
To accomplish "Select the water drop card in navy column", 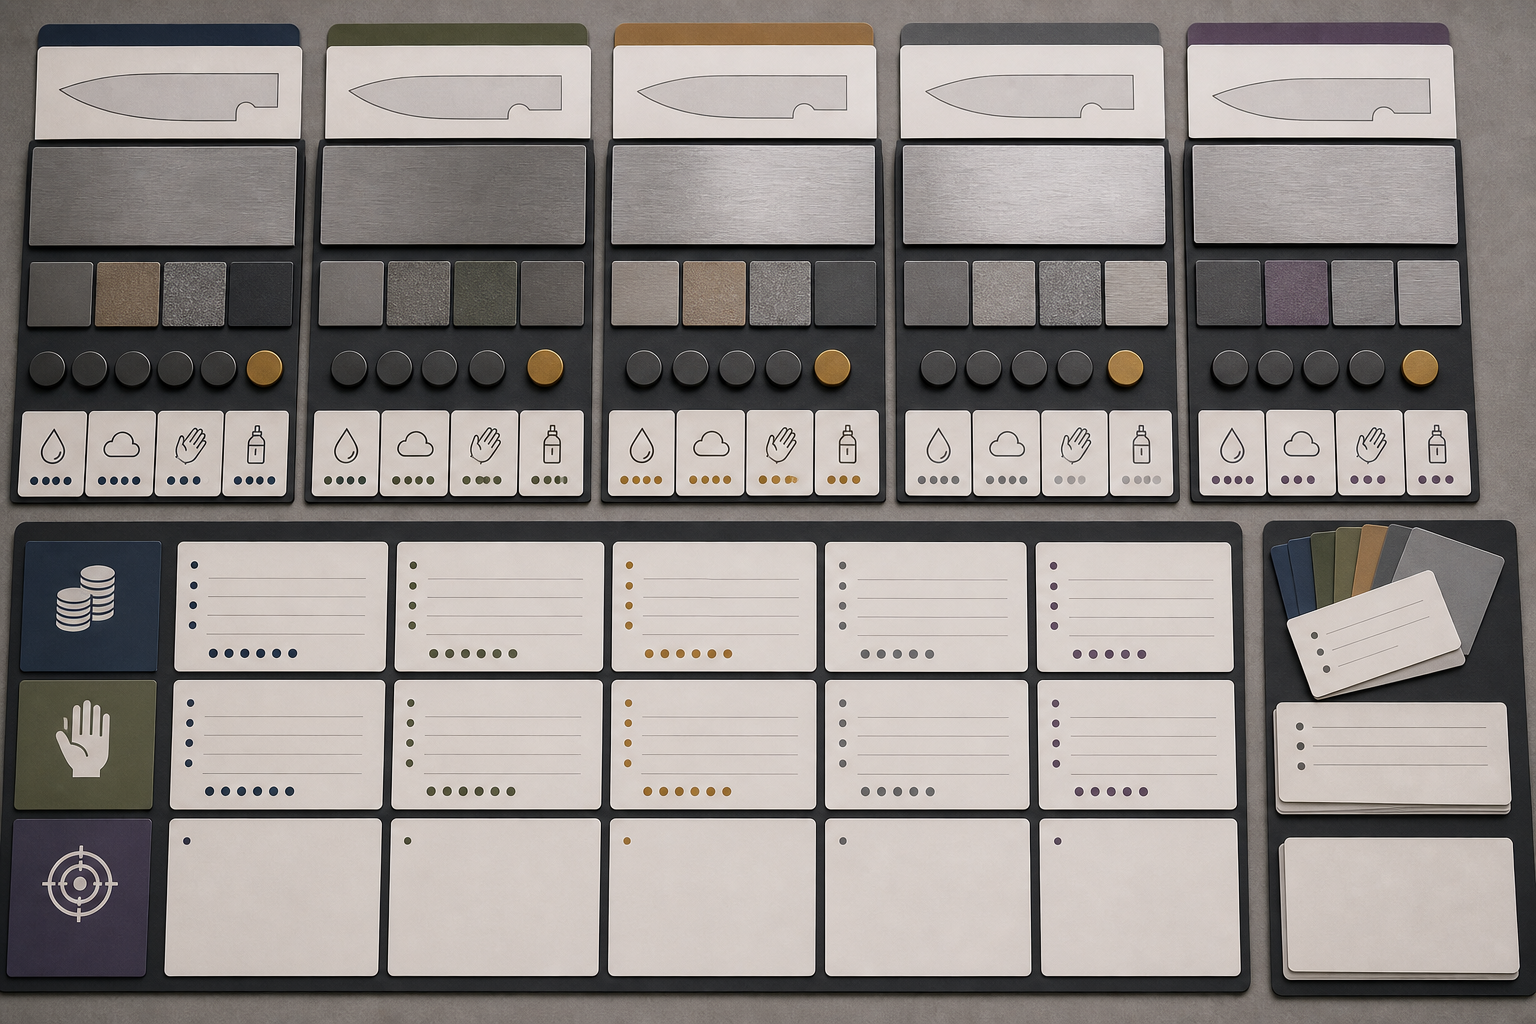I will coord(53,453).
